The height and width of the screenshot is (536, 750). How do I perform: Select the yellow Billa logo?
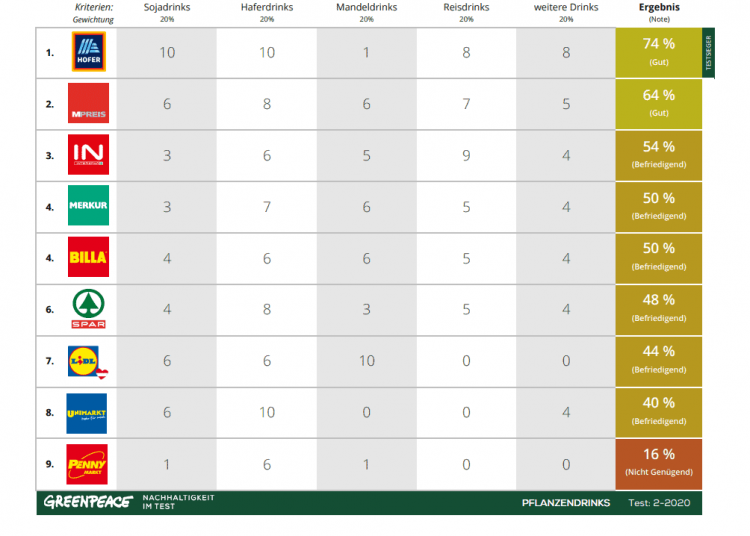point(88,258)
